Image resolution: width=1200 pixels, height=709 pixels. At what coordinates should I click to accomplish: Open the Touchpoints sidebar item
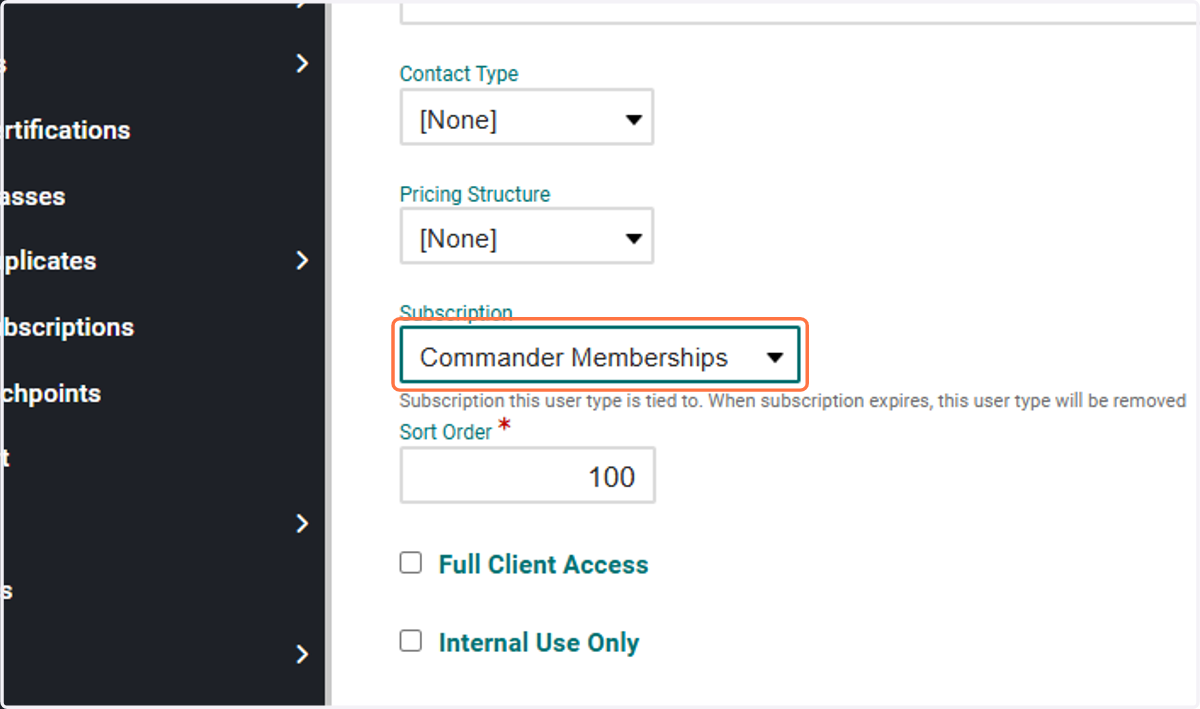pos(50,393)
